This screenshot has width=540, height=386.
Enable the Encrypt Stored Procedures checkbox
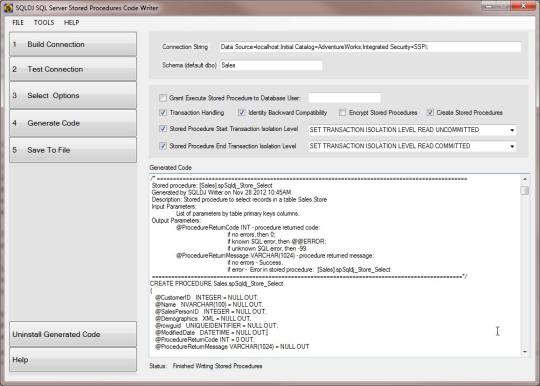[x=342, y=113]
